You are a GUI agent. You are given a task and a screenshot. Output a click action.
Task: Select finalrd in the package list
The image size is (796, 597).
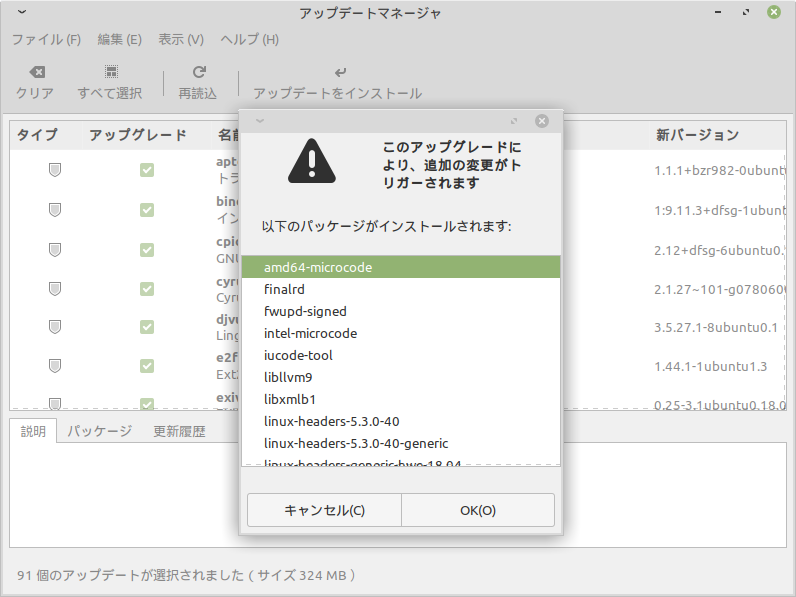(x=401, y=289)
